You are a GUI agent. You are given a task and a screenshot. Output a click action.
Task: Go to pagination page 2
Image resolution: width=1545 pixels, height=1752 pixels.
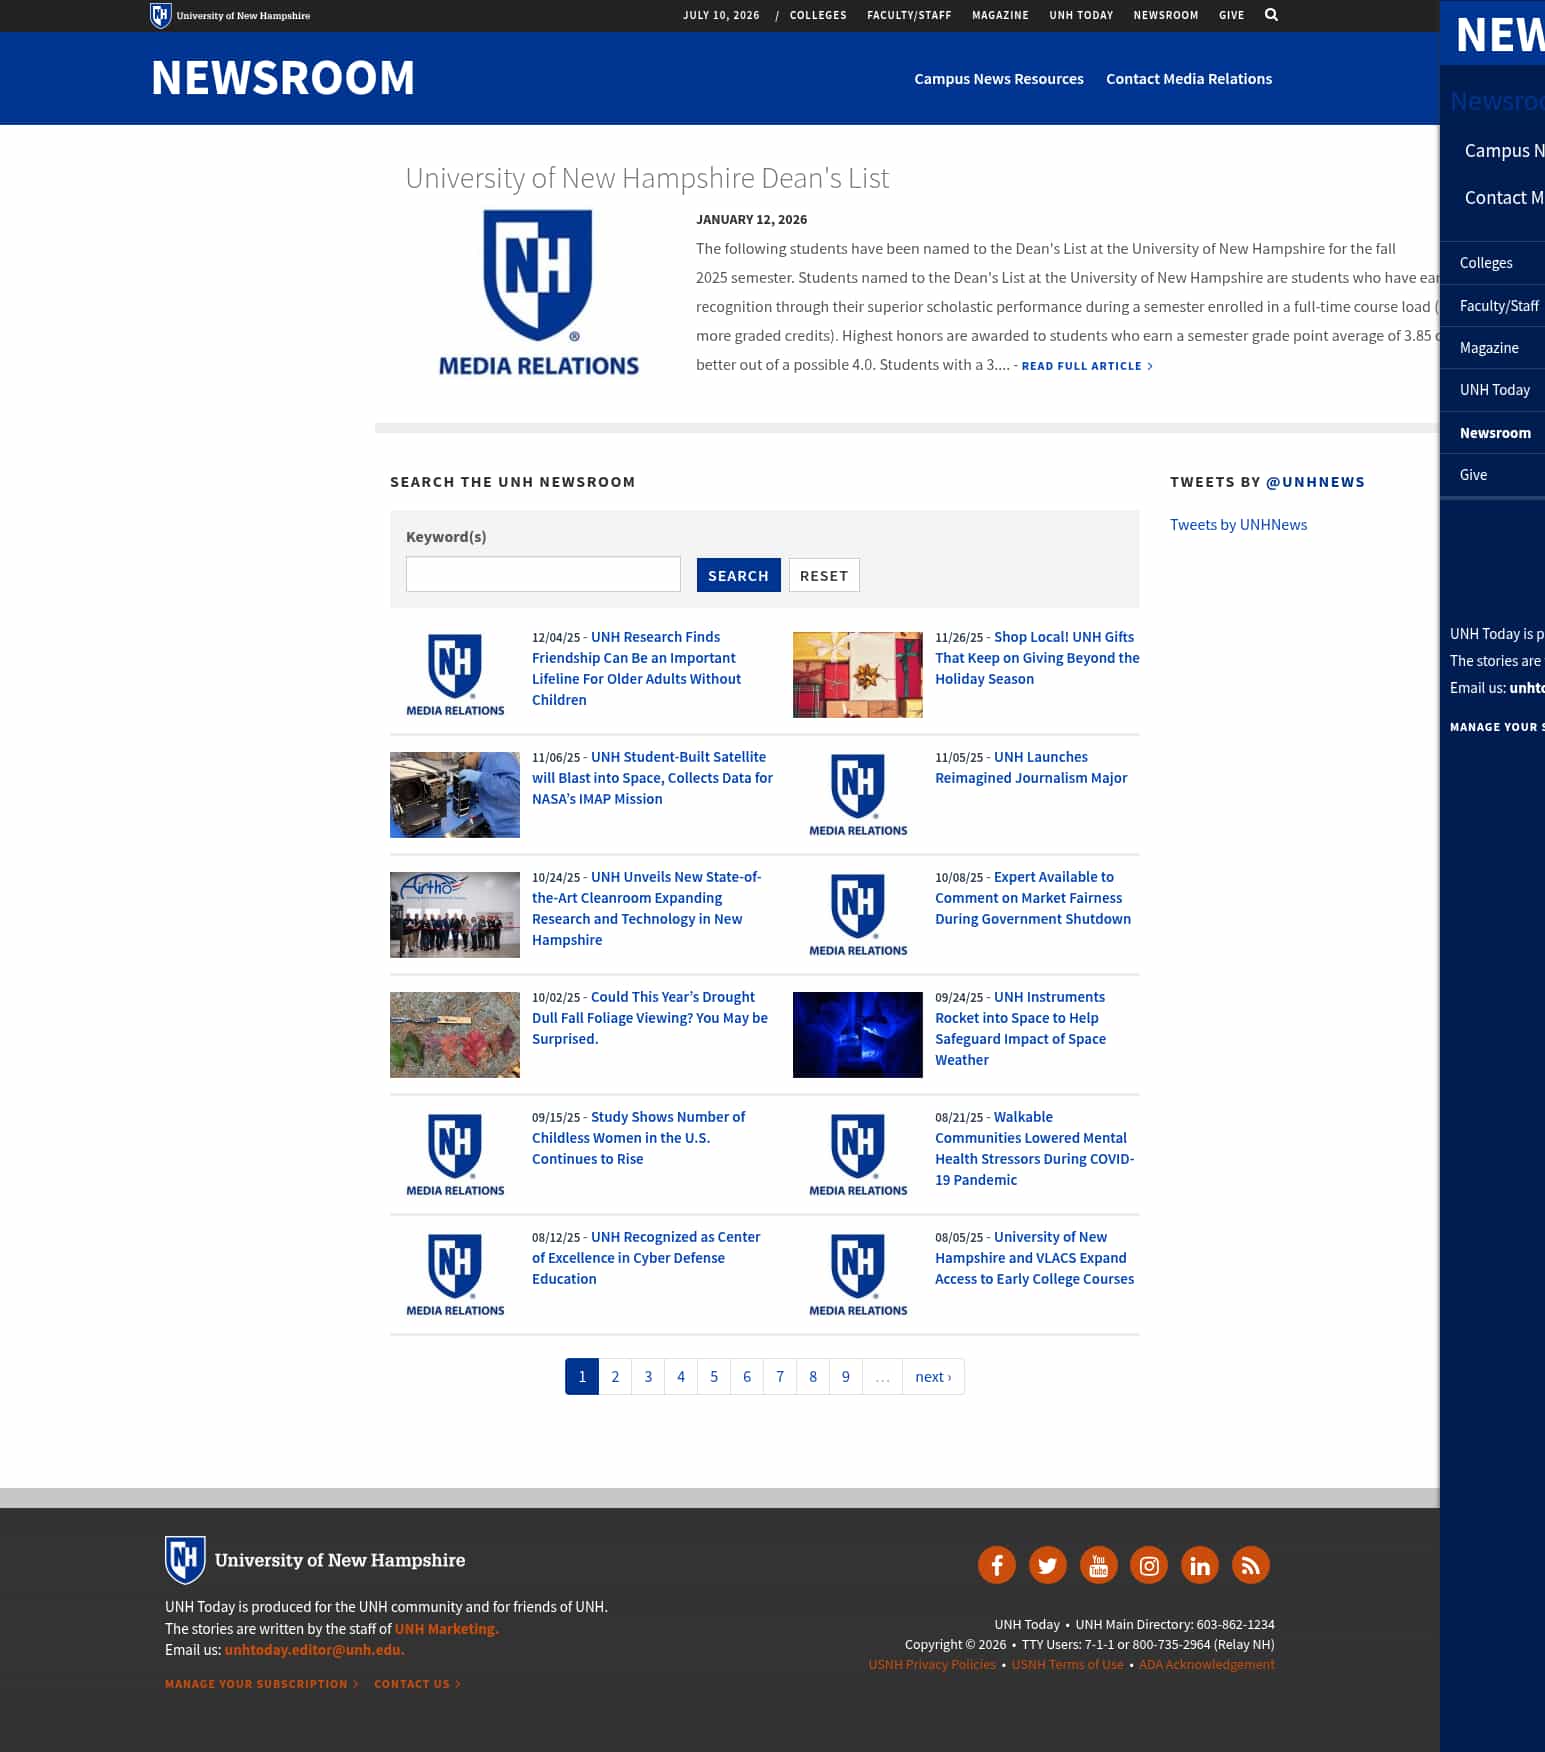(615, 1377)
